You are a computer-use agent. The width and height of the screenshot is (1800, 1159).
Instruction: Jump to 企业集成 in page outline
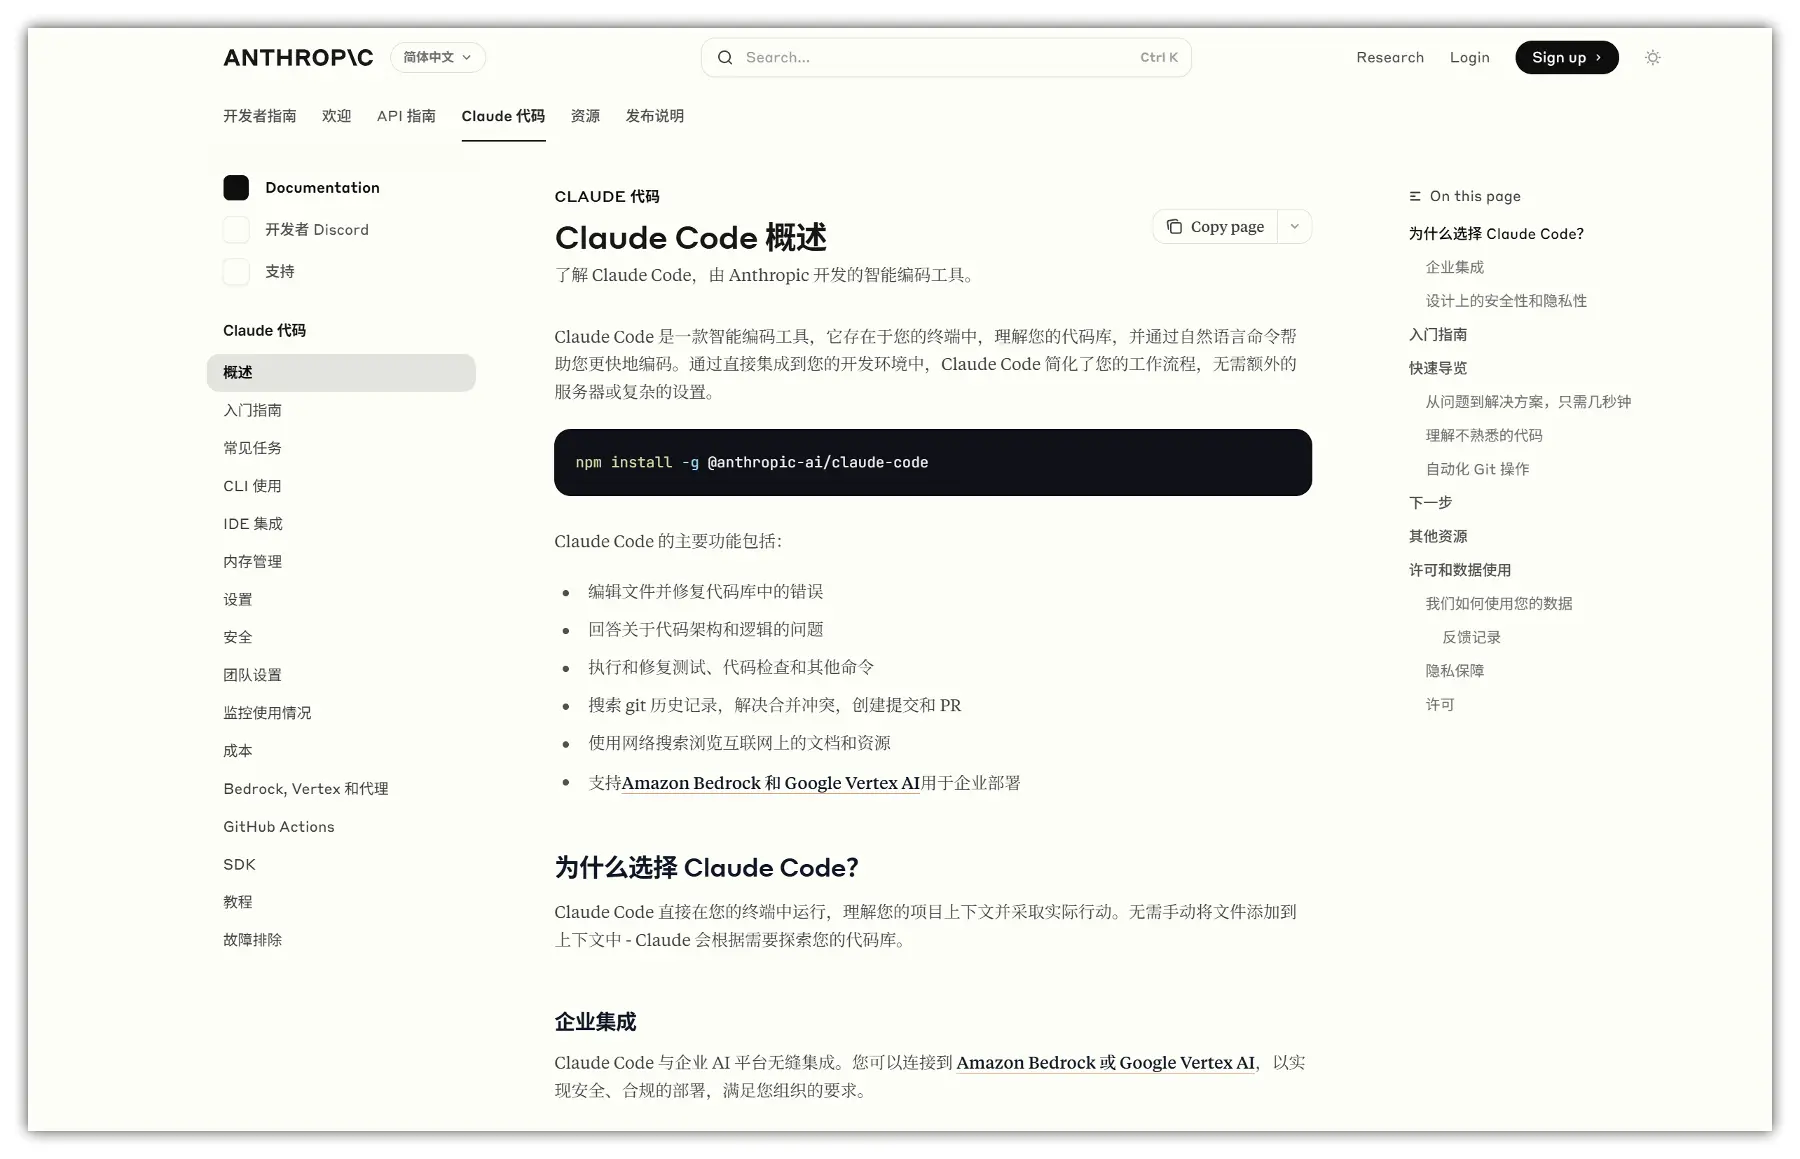(1455, 268)
